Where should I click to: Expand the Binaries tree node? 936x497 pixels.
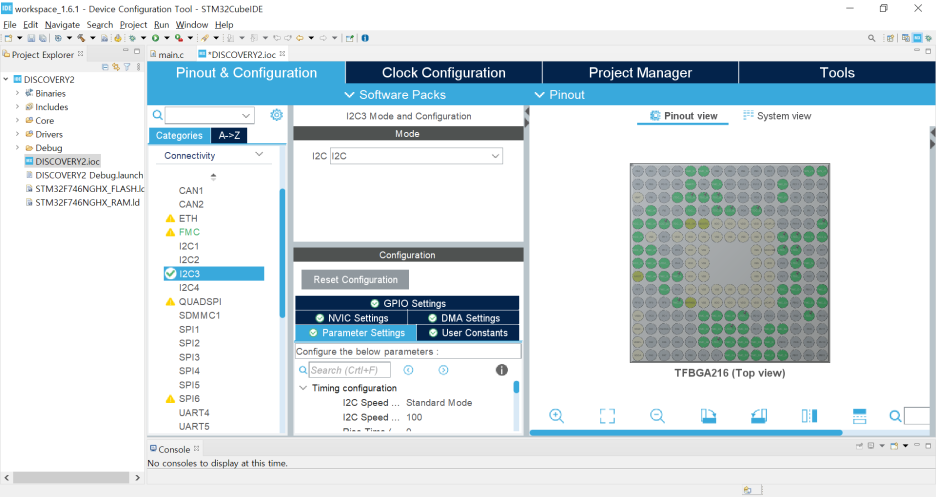[17, 93]
